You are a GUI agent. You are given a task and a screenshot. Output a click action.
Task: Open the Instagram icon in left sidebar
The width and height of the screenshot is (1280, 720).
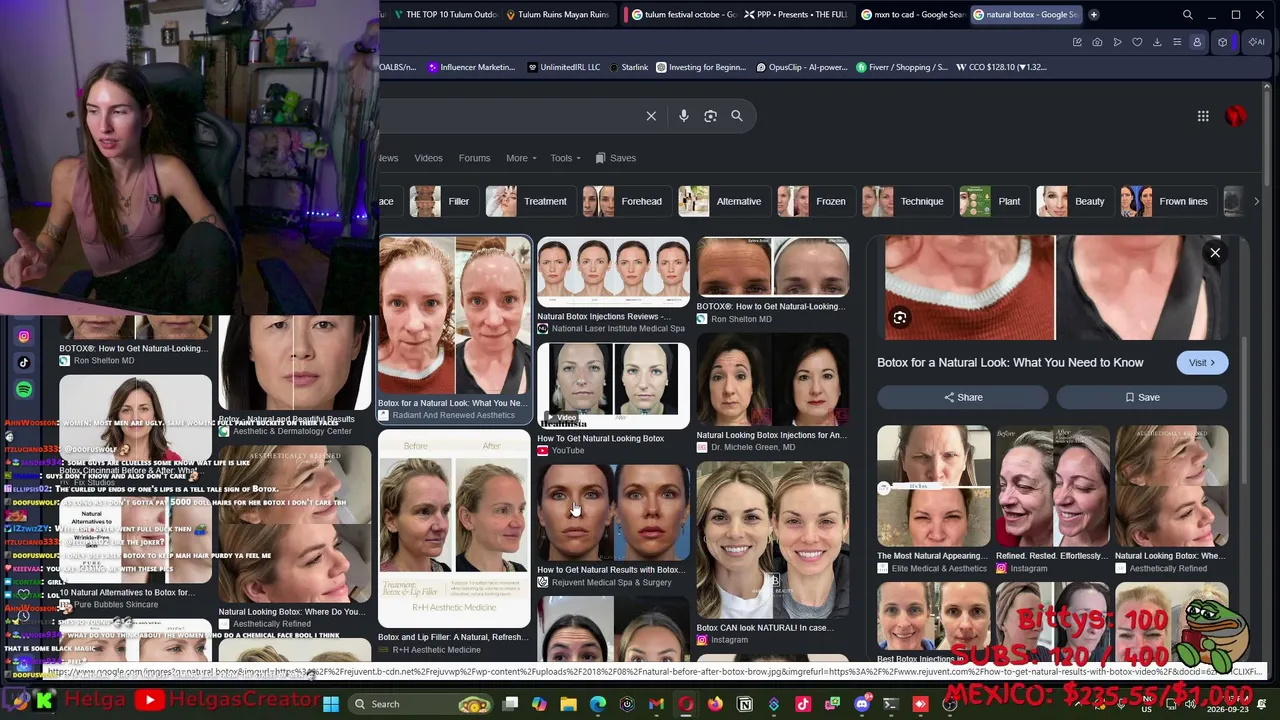(x=24, y=337)
